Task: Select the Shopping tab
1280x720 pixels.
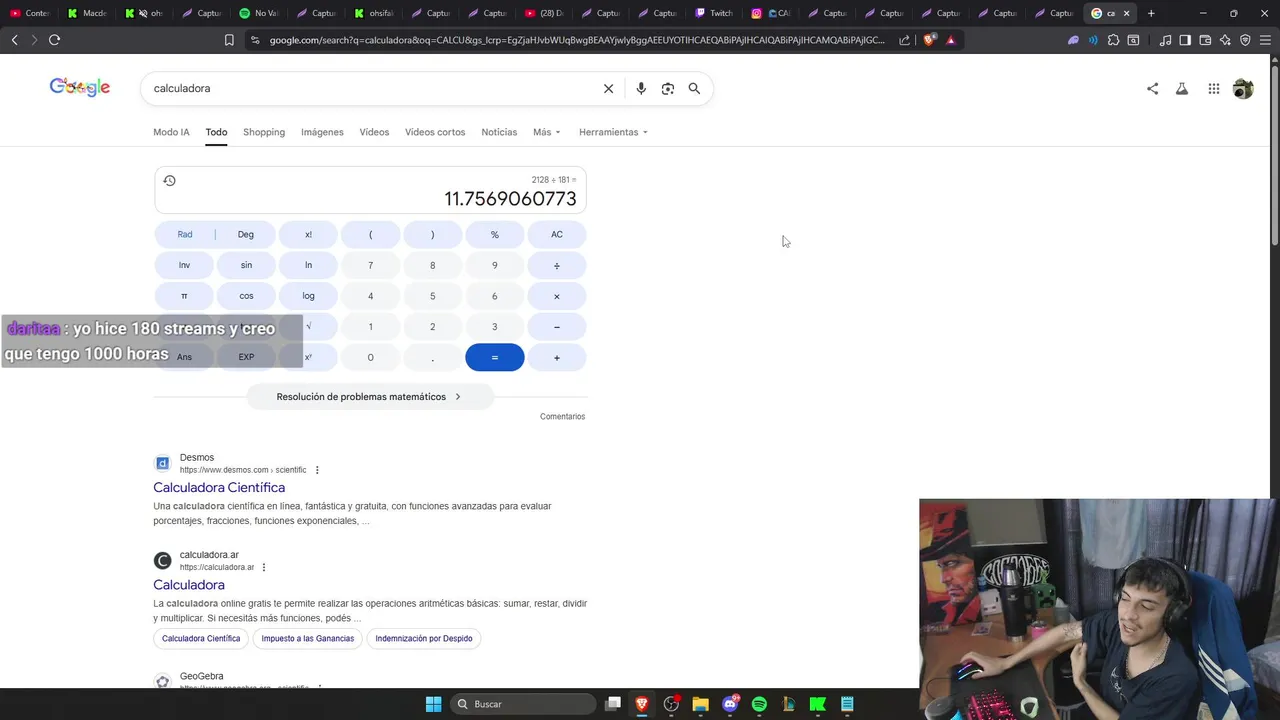Action: tap(264, 132)
